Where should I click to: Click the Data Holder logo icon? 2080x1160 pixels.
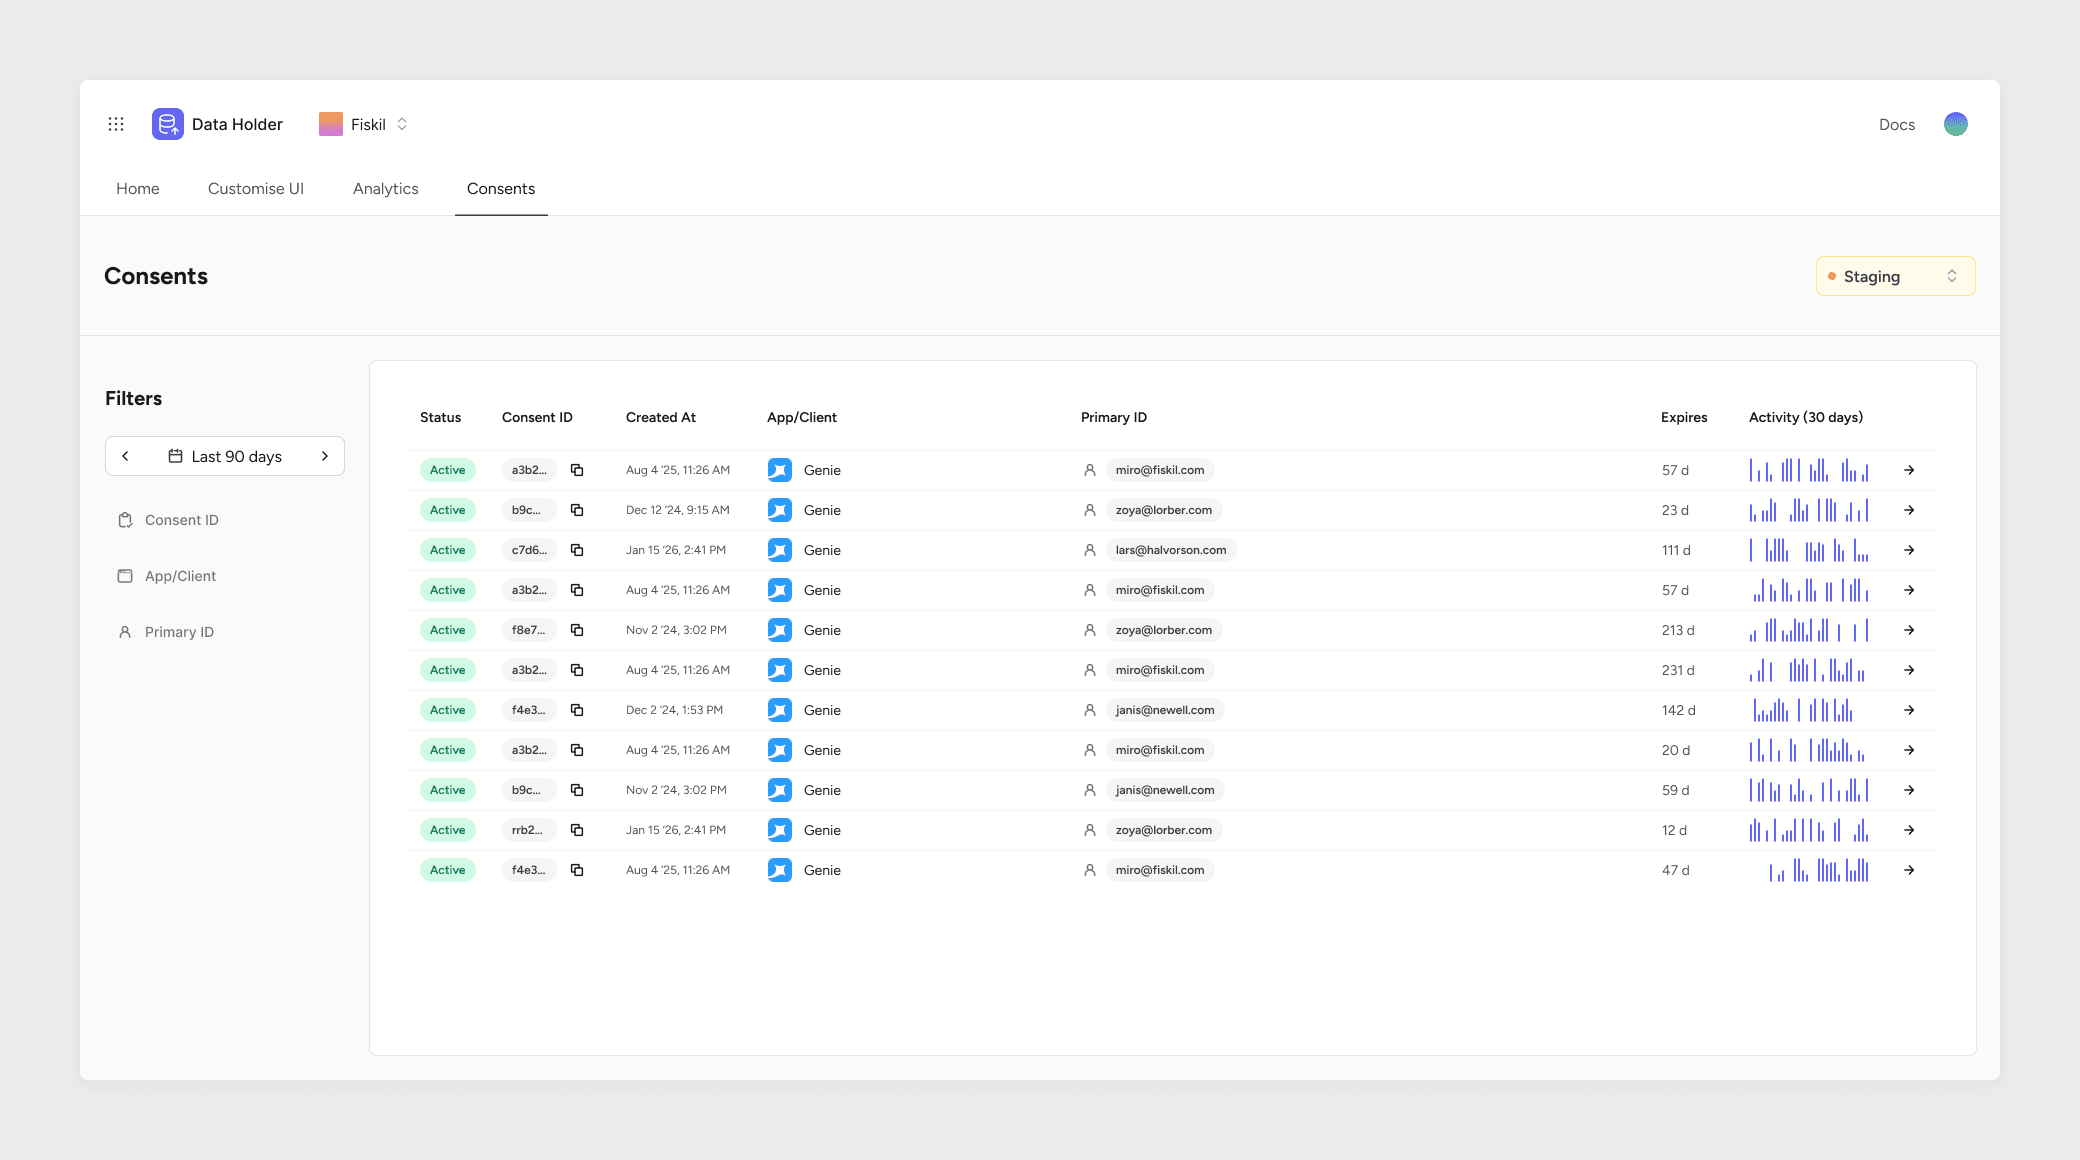click(x=167, y=124)
